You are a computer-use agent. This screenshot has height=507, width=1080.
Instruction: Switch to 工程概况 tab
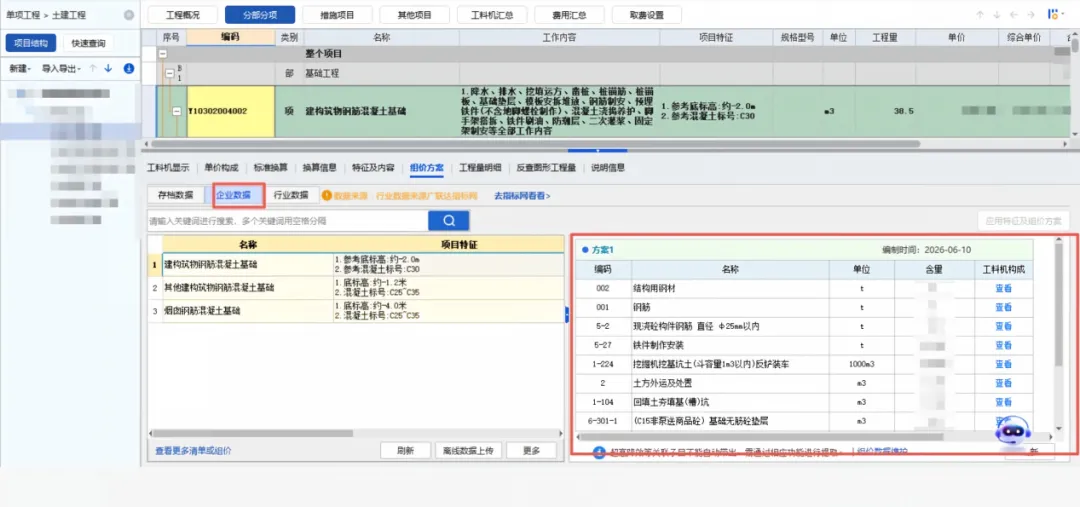click(x=183, y=14)
